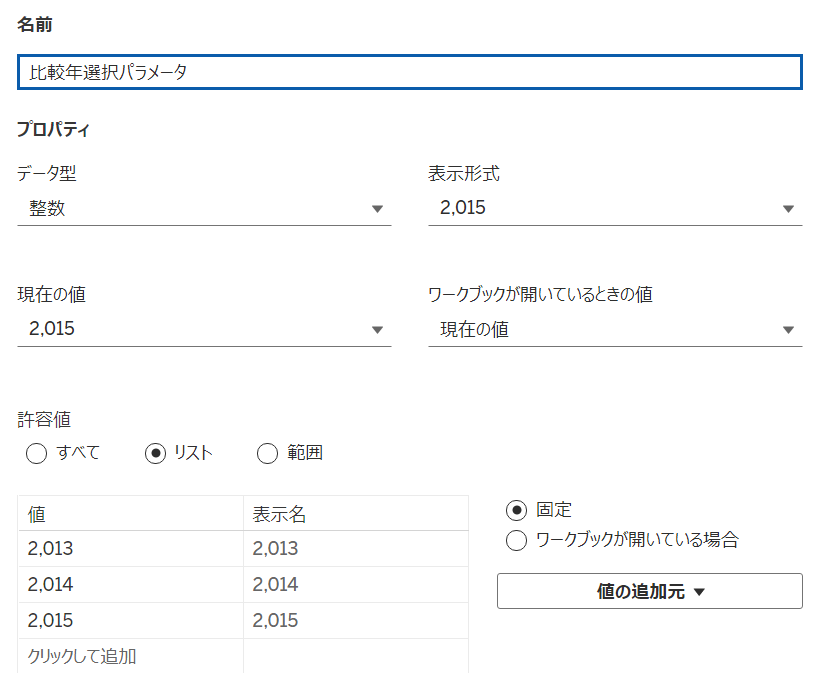
Task: Click the display name cell 2,013
Action: point(356,549)
